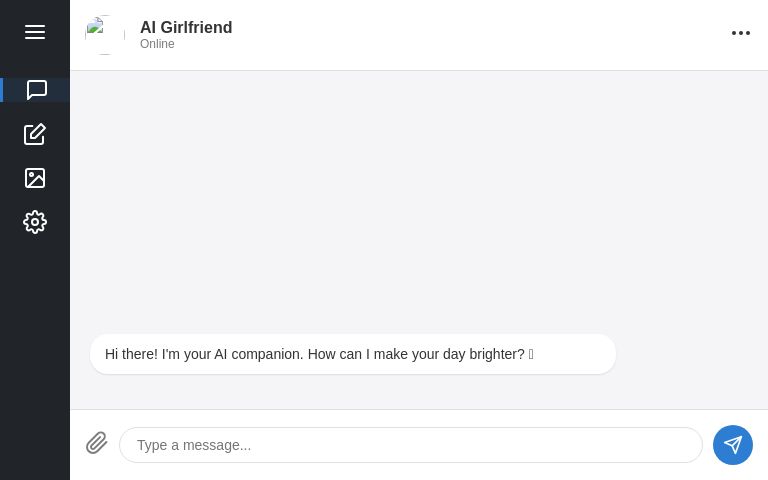Click the empty sidebar space below the gear

point(35,350)
